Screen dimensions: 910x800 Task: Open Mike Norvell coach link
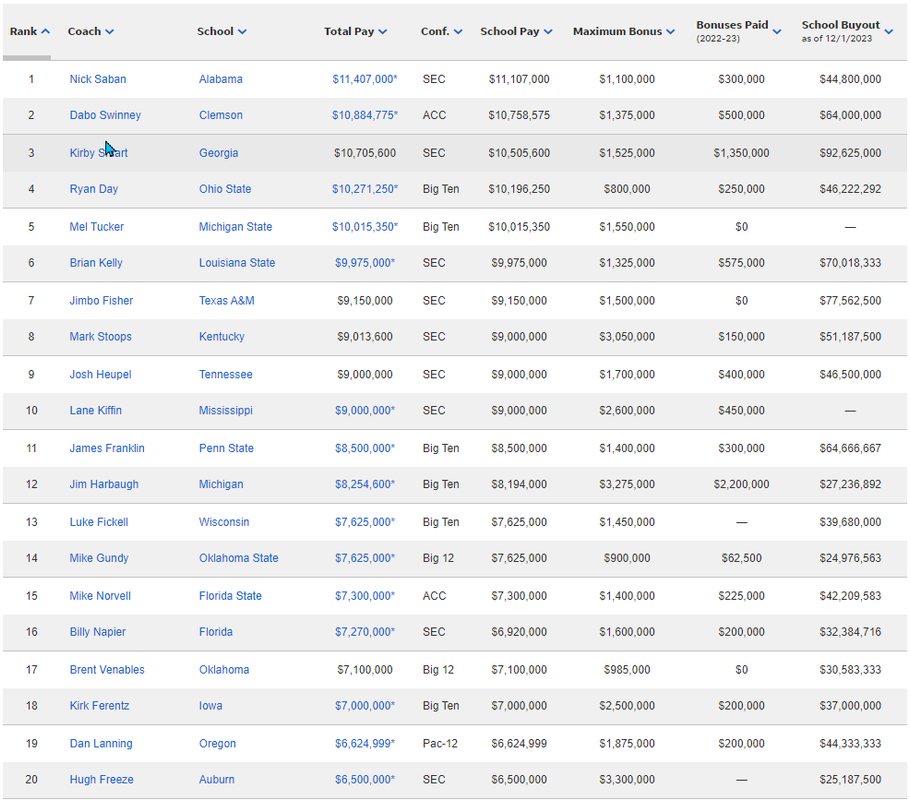tap(100, 595)
